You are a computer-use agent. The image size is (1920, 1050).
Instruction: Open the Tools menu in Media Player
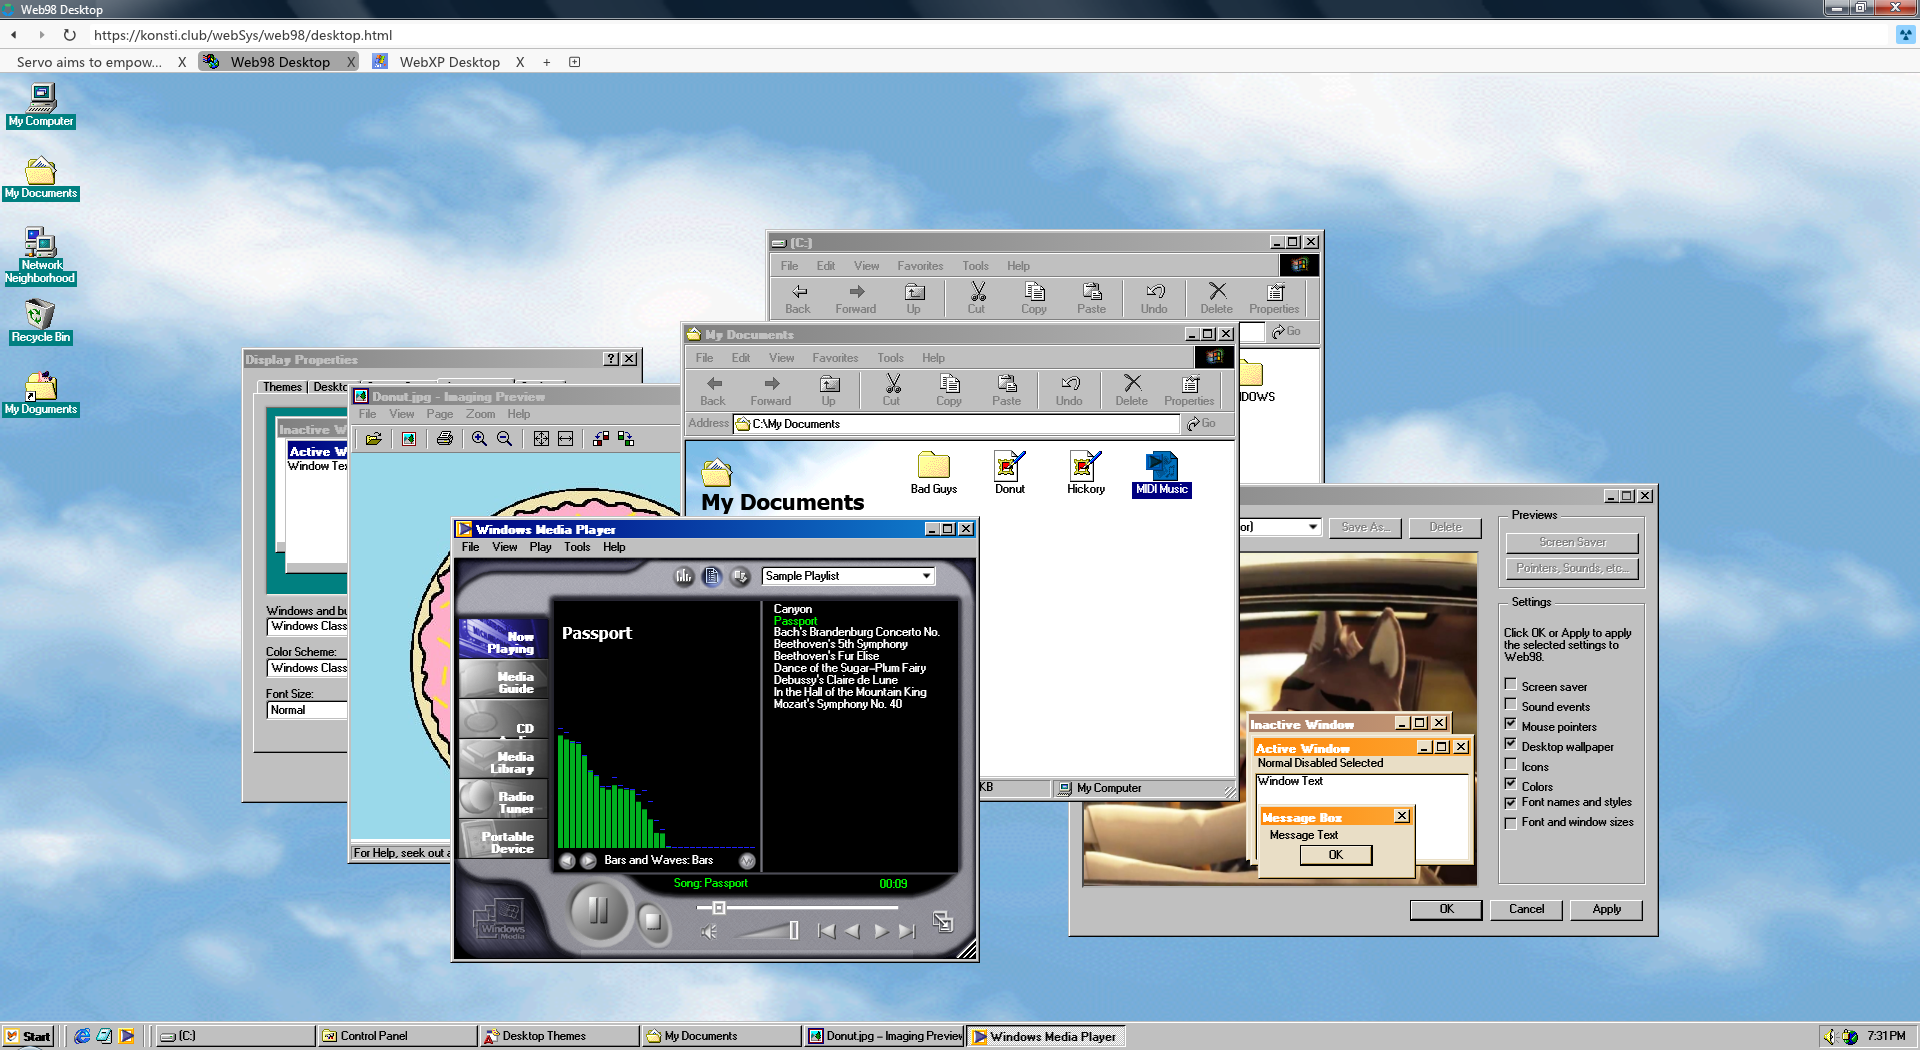(577, 547)
